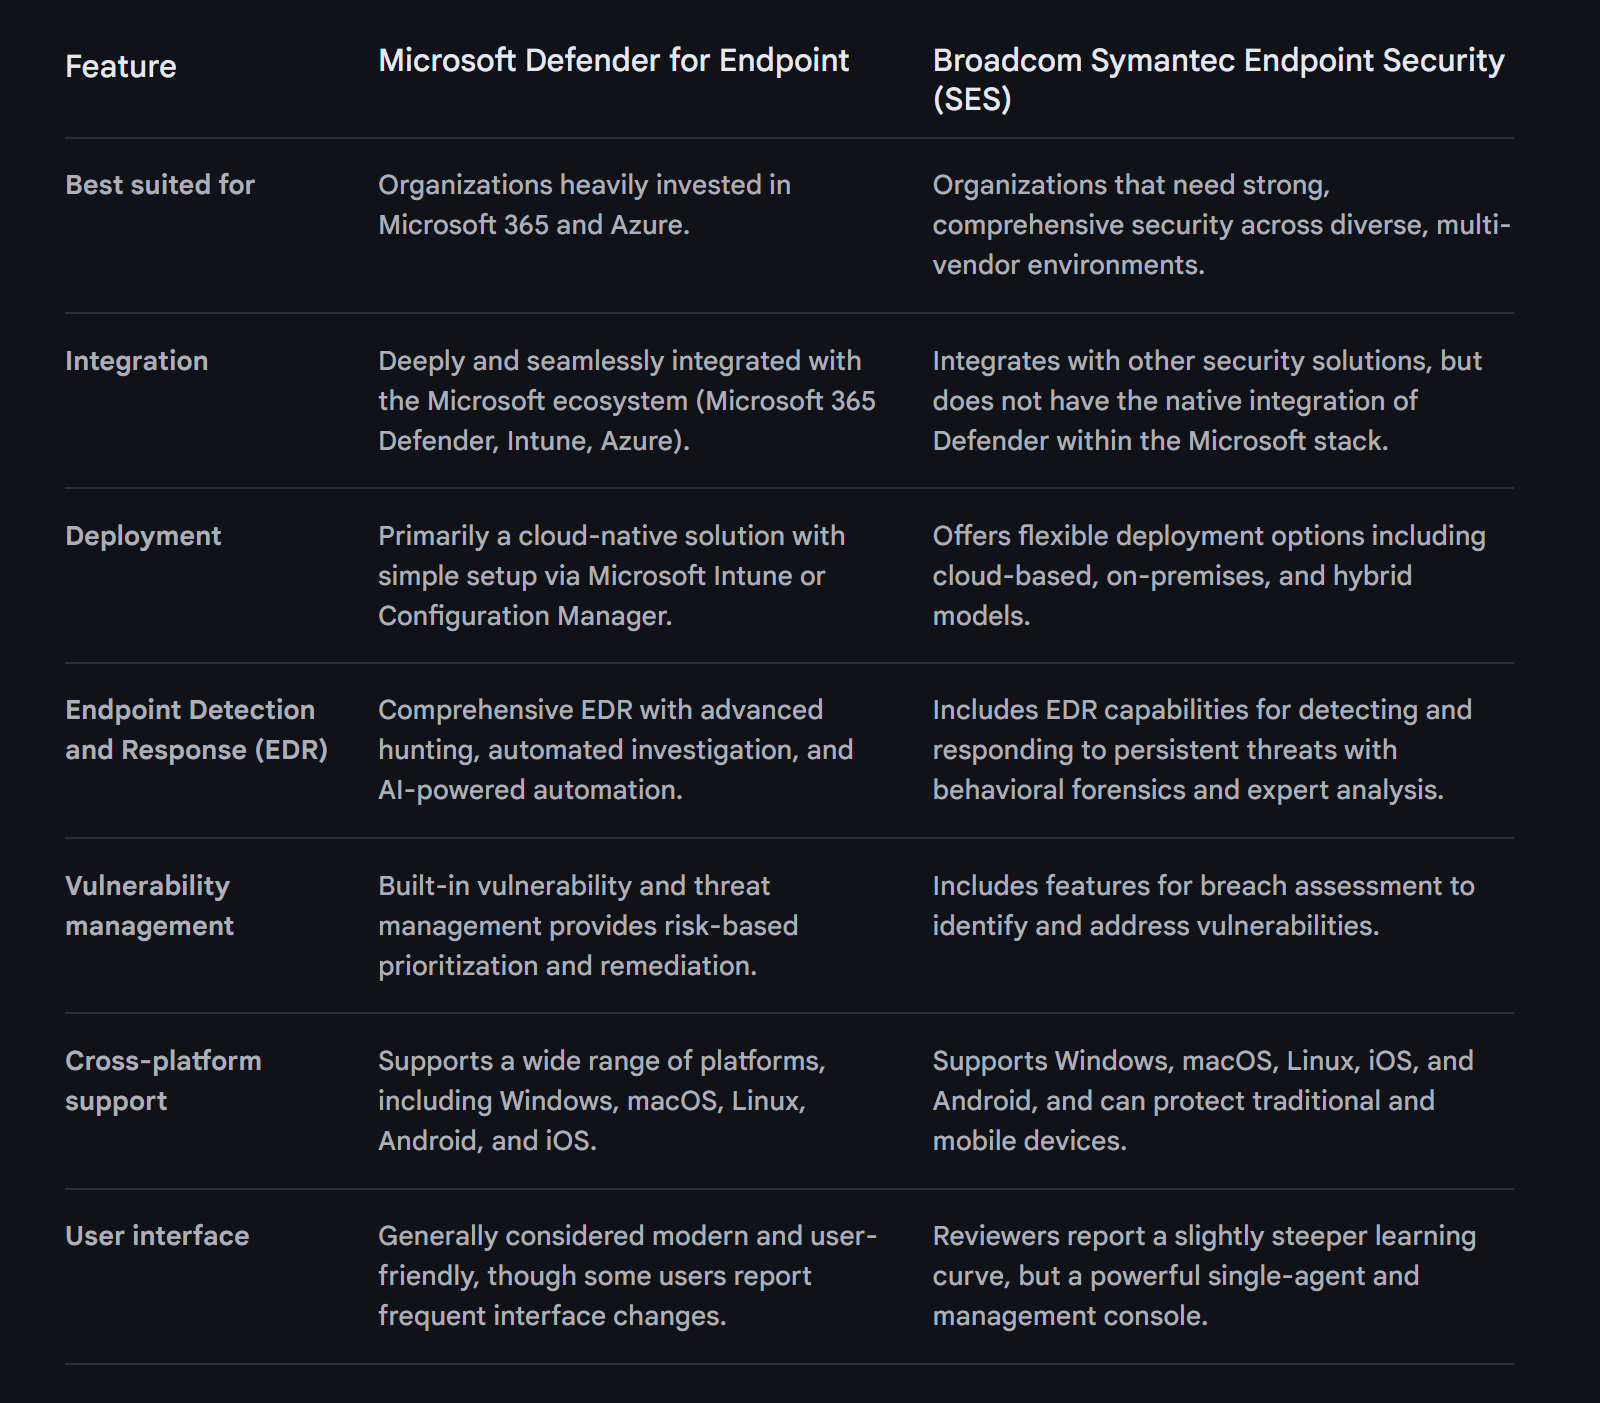This screenshot has width=1600, height=1403.
Task: Click the 'Organizations heavily invested in Microsoft 365' cell
Action: [584, 205]
